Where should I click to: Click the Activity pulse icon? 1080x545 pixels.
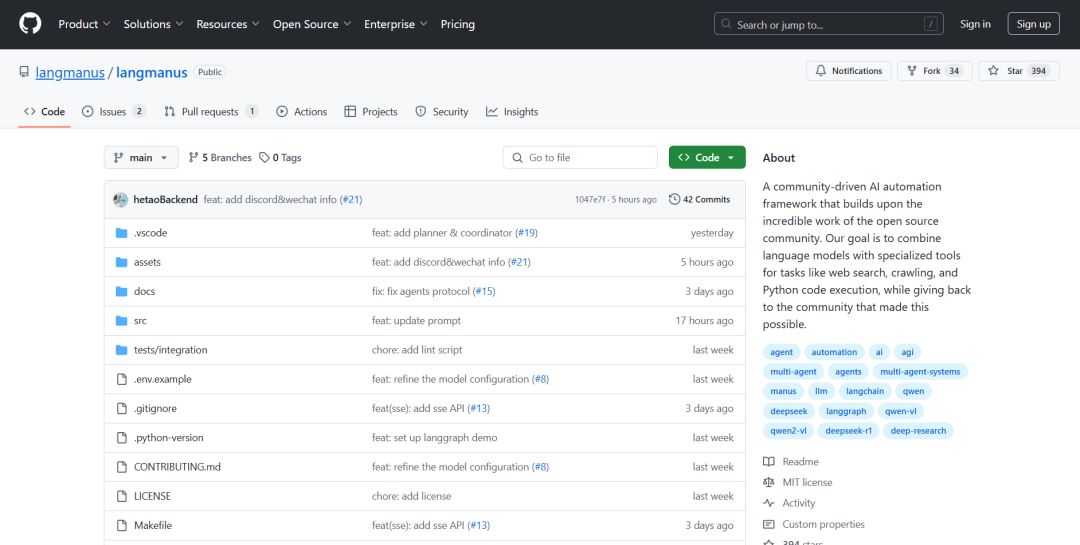(769, 503)
